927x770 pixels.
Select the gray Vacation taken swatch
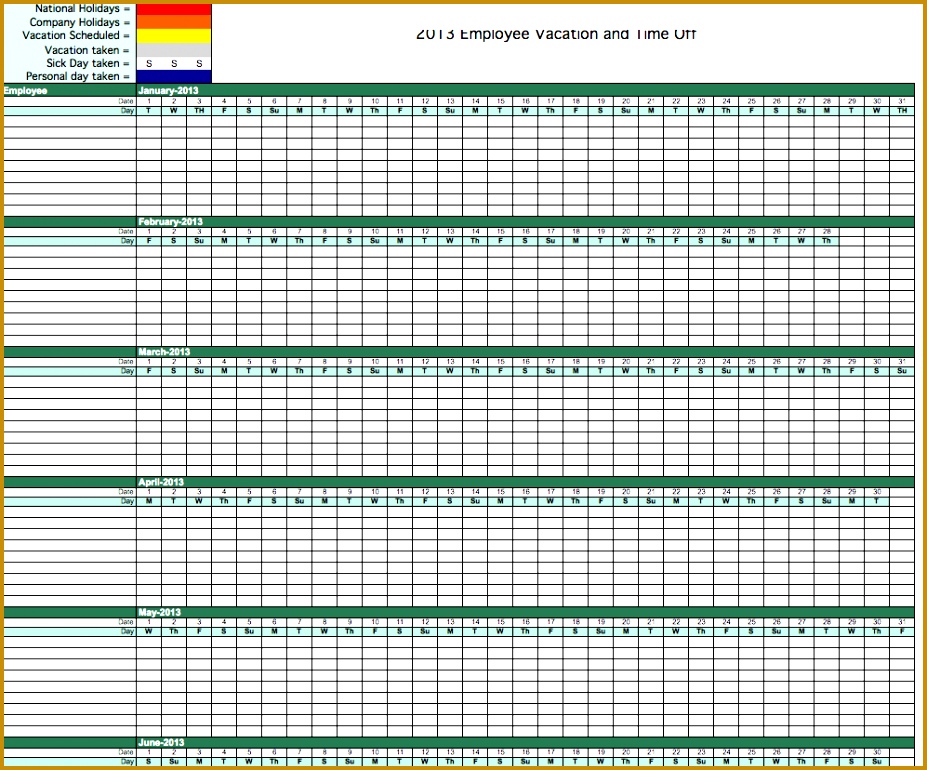pos(175,49)
